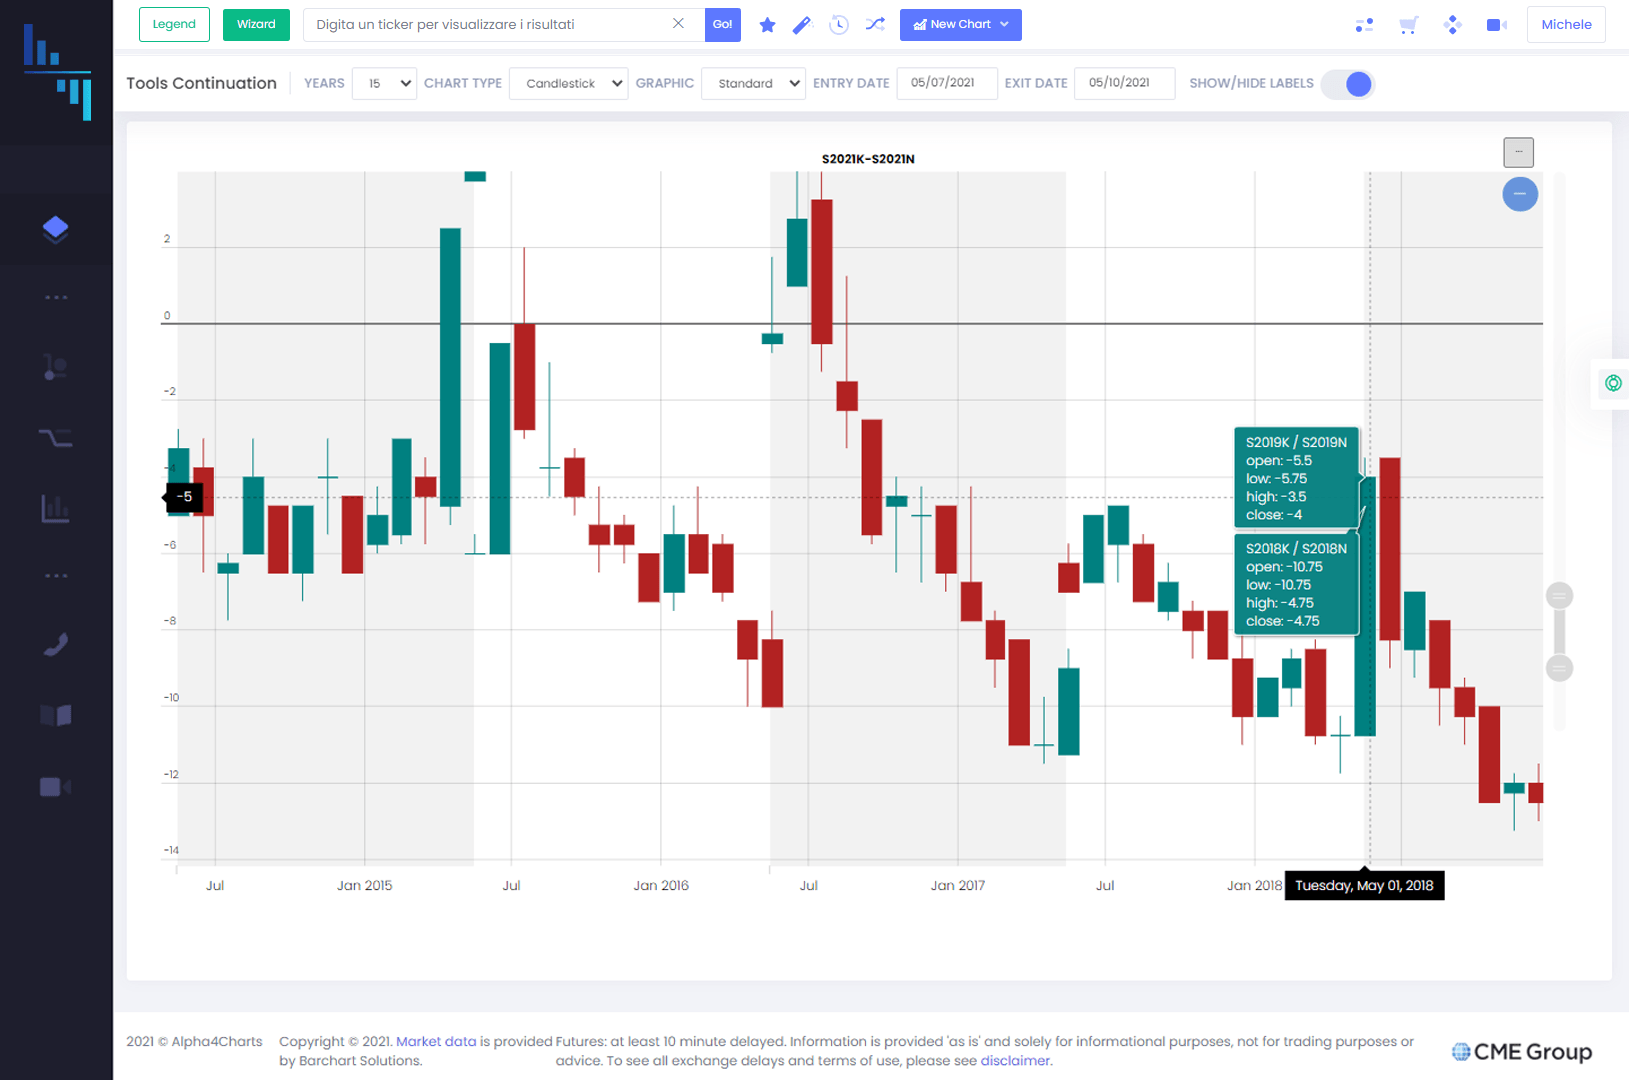Click the video camera icon in top bar

pyautogui.click(x=1496, y=25)
